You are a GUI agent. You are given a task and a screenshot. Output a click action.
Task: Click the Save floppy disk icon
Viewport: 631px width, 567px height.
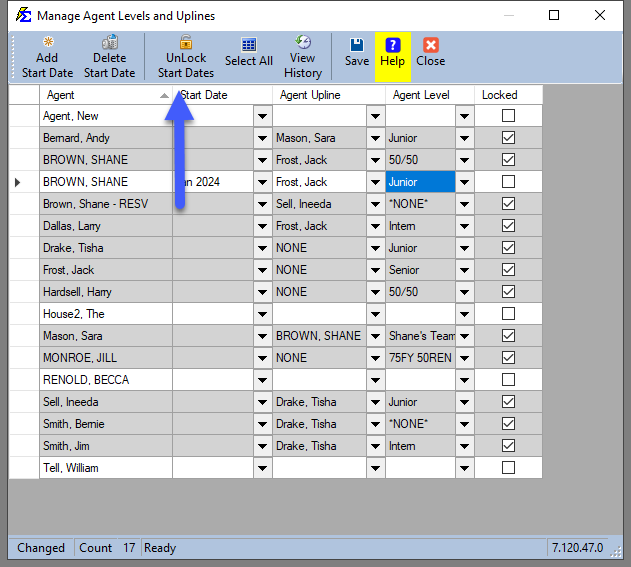357,45
